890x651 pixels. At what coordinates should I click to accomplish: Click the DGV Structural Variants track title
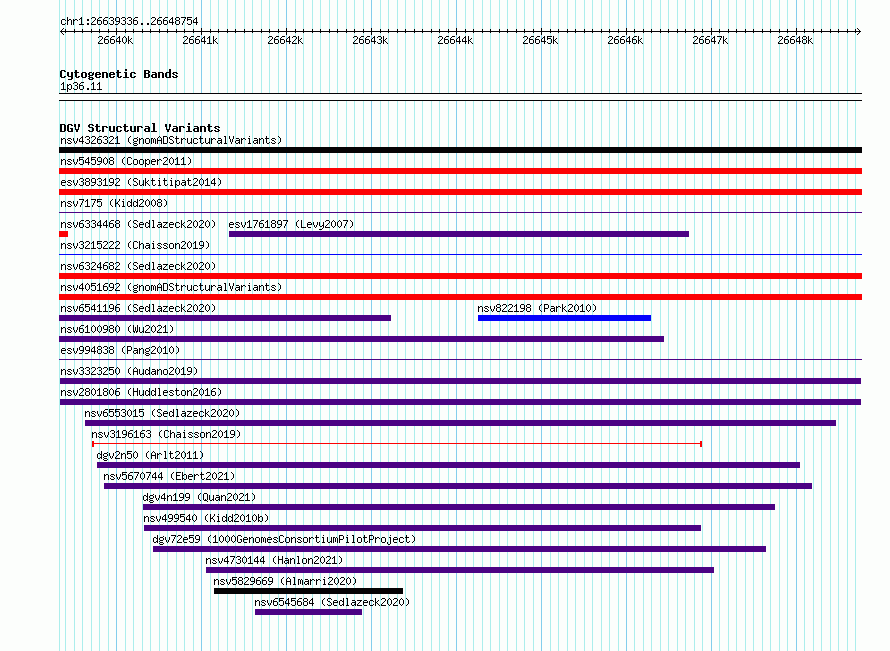click(140, 128)
